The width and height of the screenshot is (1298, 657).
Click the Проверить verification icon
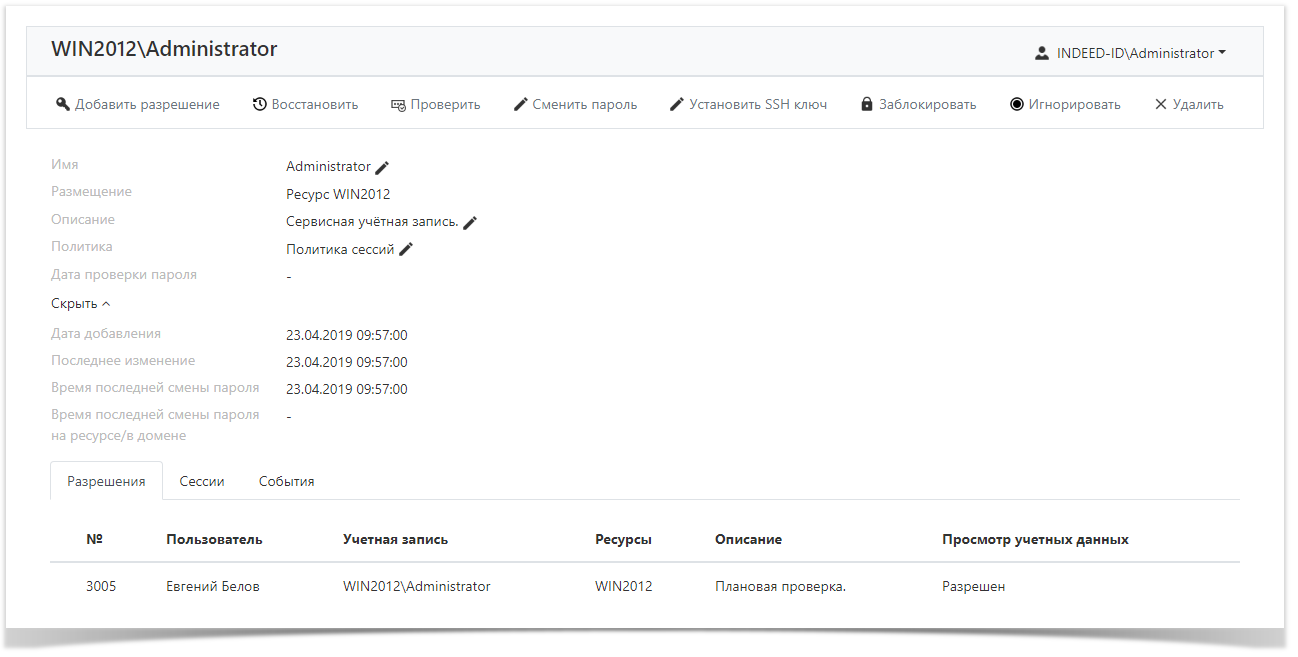399,103
